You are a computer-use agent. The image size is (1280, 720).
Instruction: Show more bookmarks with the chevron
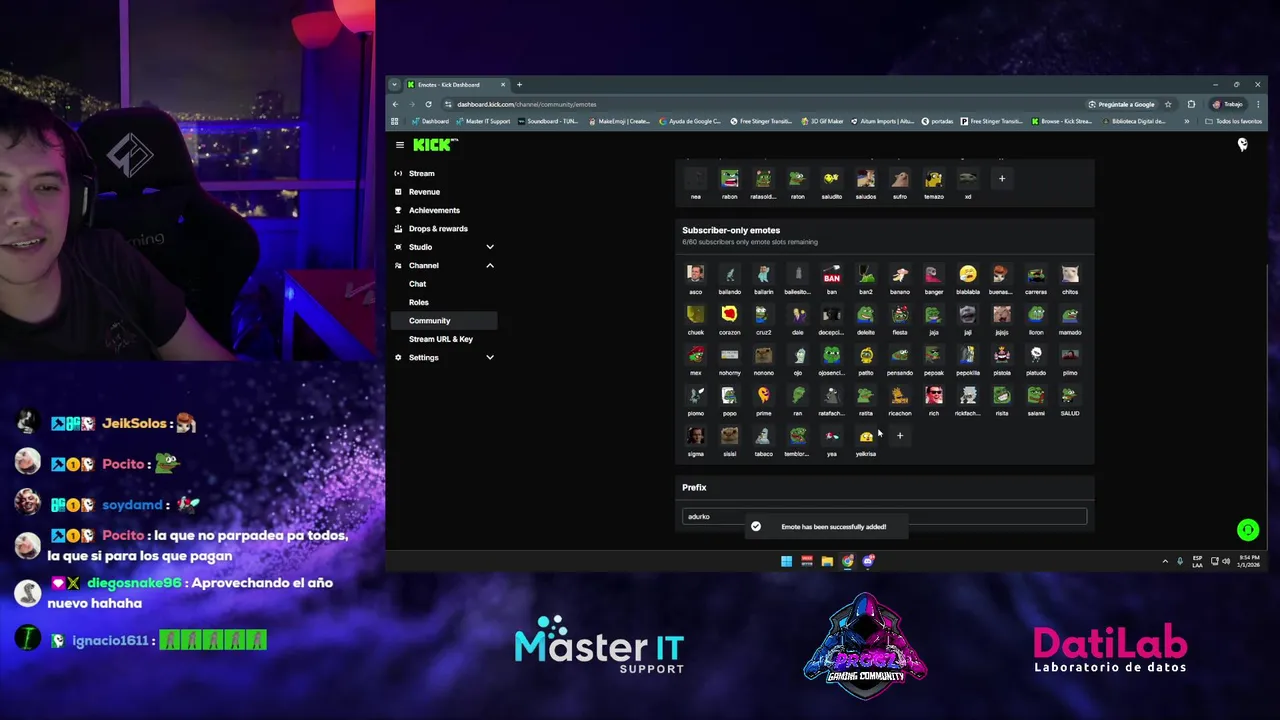tap(1187, 121)
